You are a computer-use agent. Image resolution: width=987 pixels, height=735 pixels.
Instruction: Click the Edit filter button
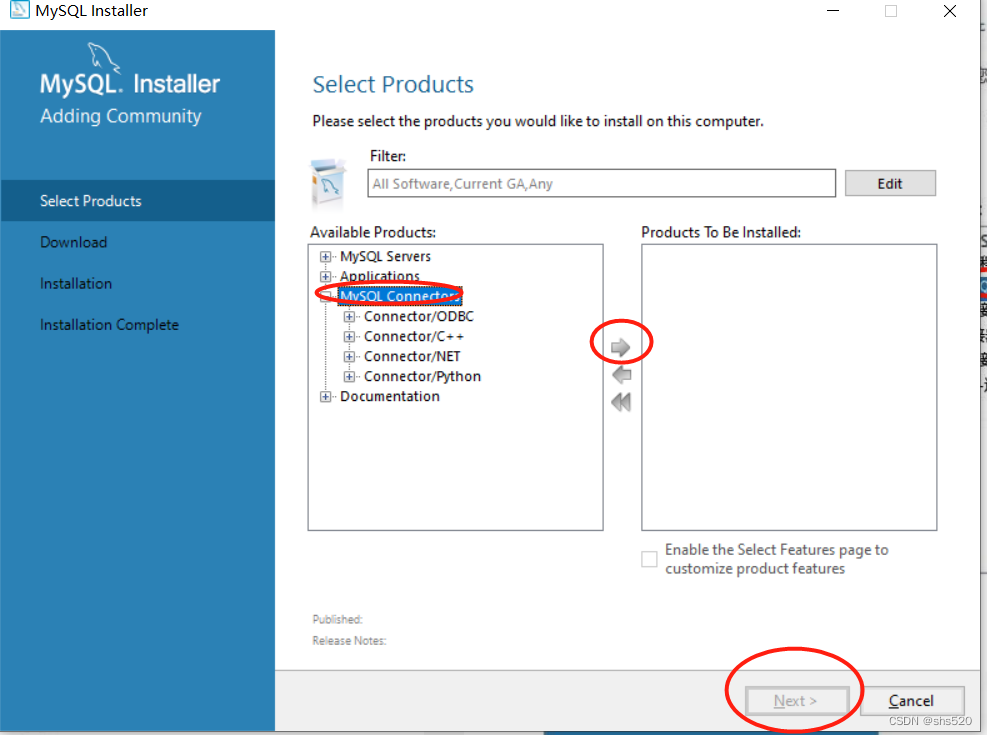coord(890,183)
